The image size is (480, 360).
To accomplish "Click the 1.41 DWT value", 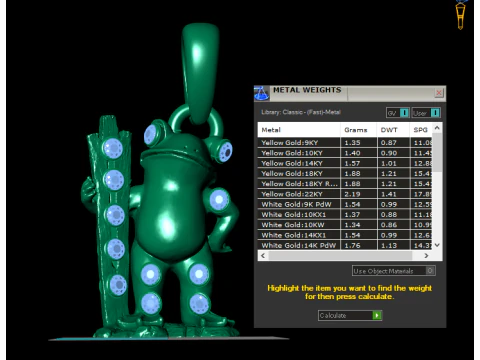I will click(389, 194).
